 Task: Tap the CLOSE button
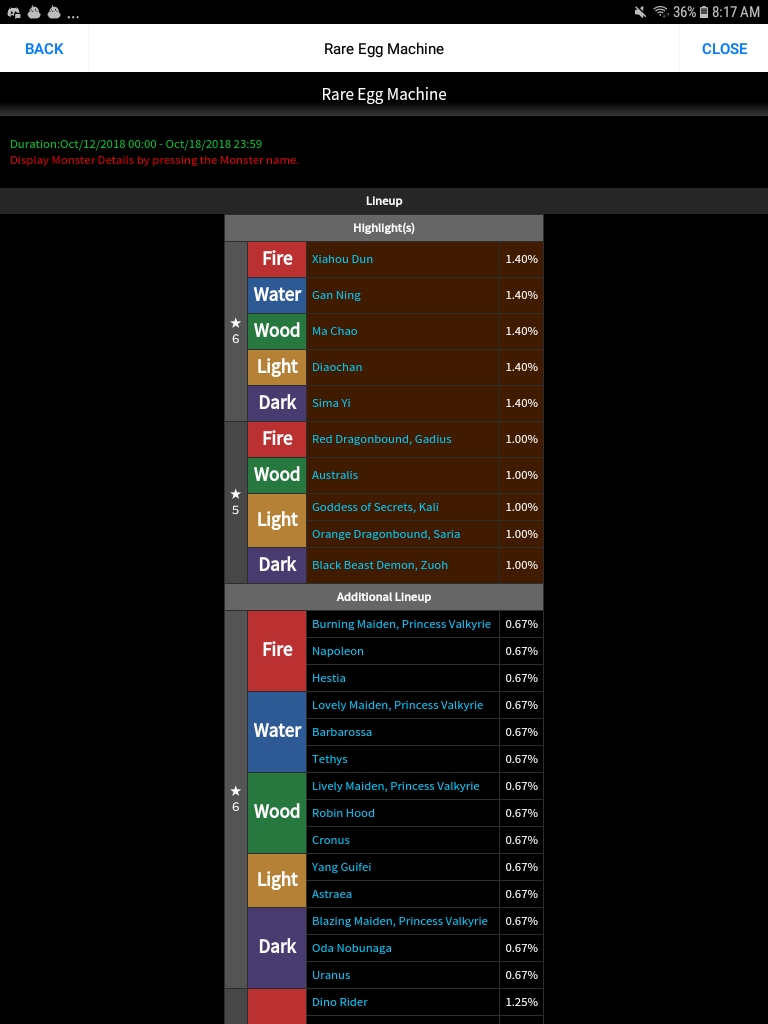(724, 48)
